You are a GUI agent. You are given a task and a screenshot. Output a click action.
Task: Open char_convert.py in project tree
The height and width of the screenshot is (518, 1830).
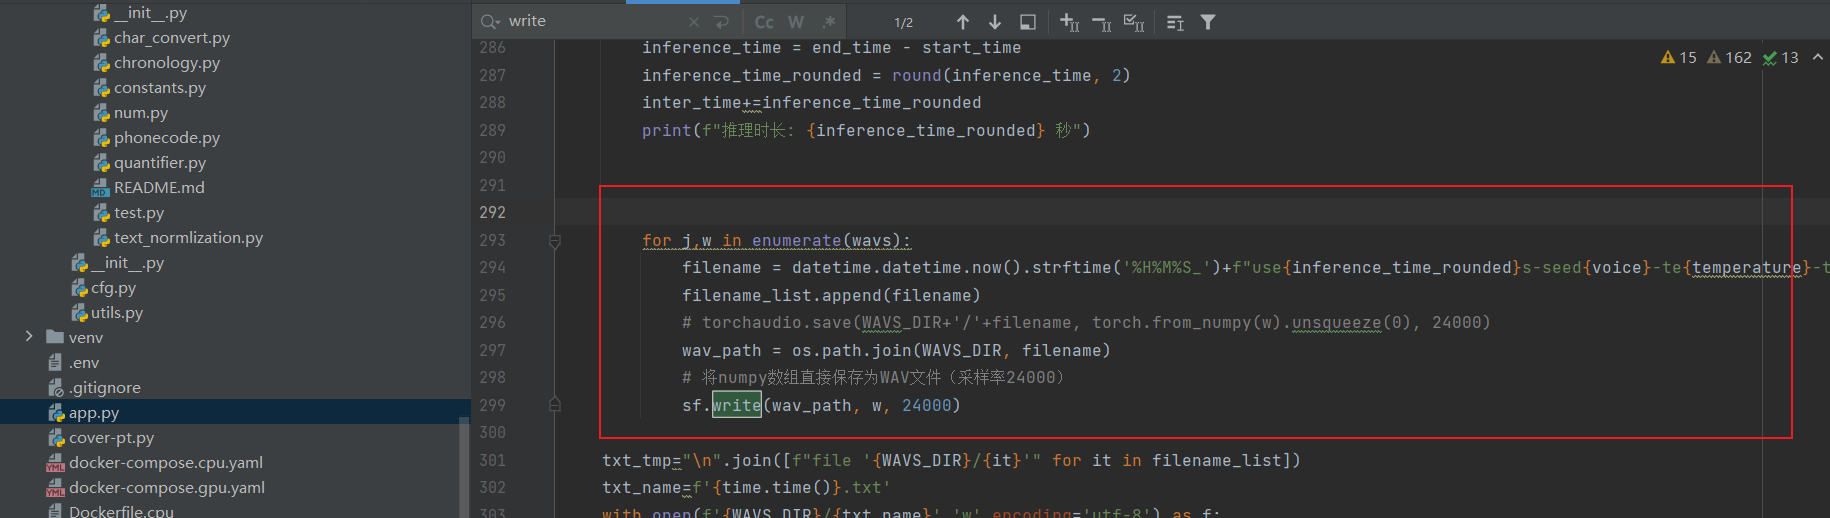pos(172,38)
